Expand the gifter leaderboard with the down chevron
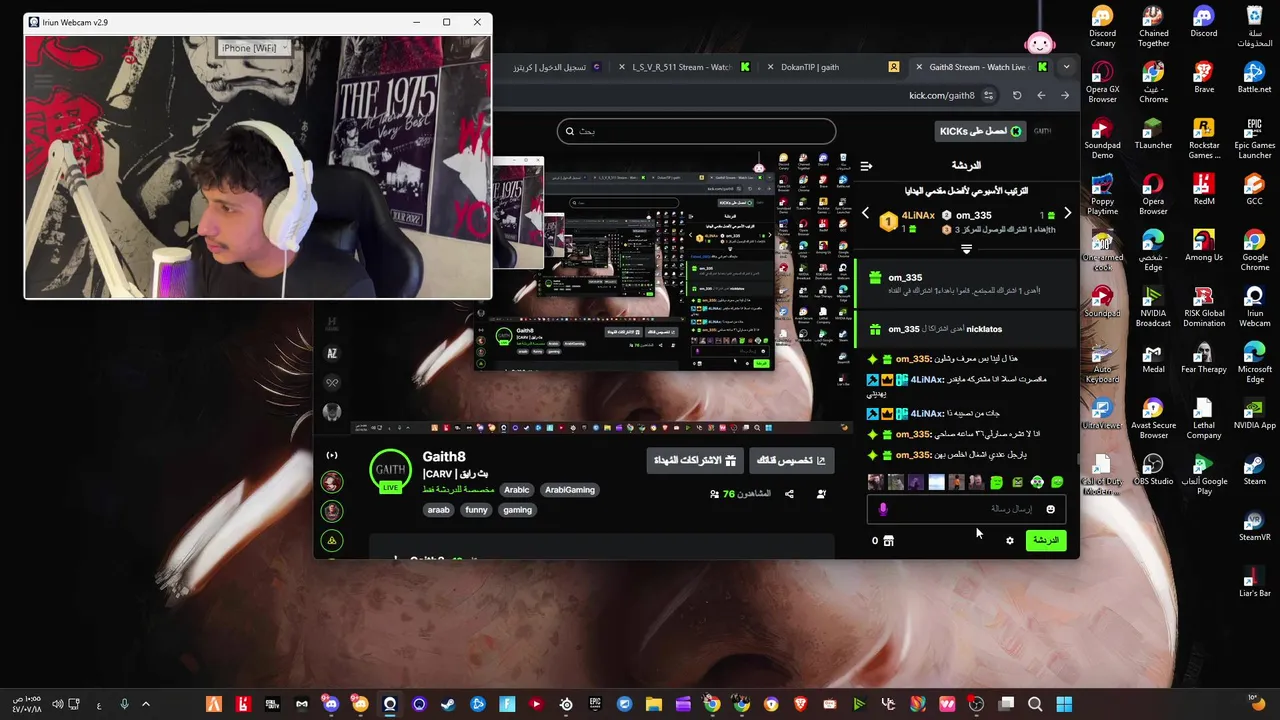 click(x=966, y=249)
